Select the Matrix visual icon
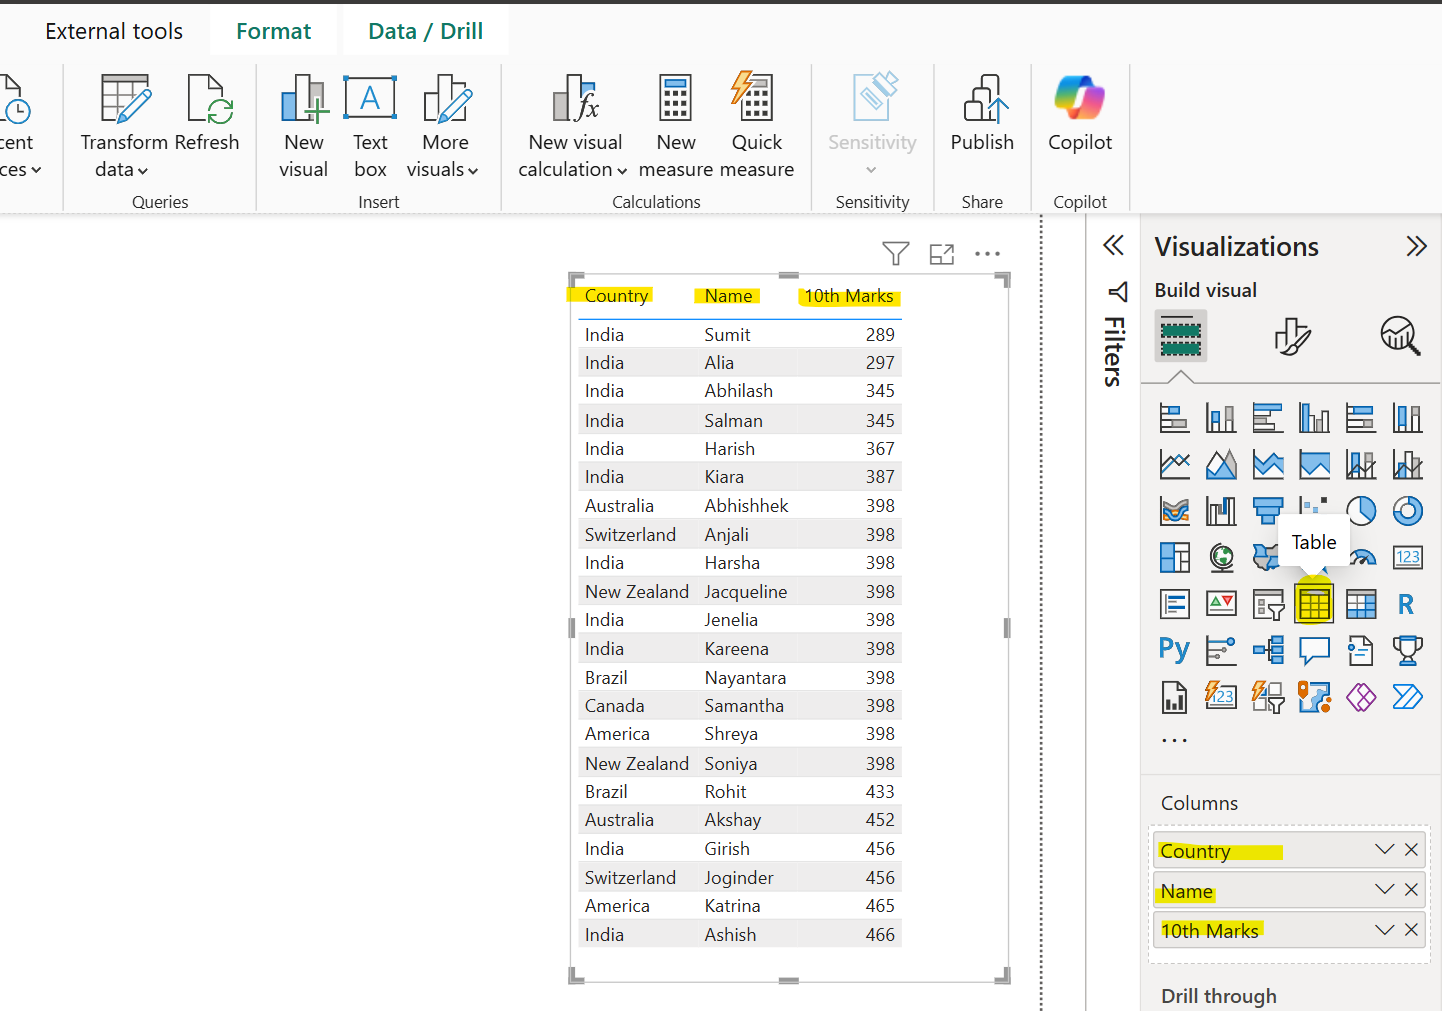The width and height of the screenshot is (1442, 1011). click(1361, 604)
